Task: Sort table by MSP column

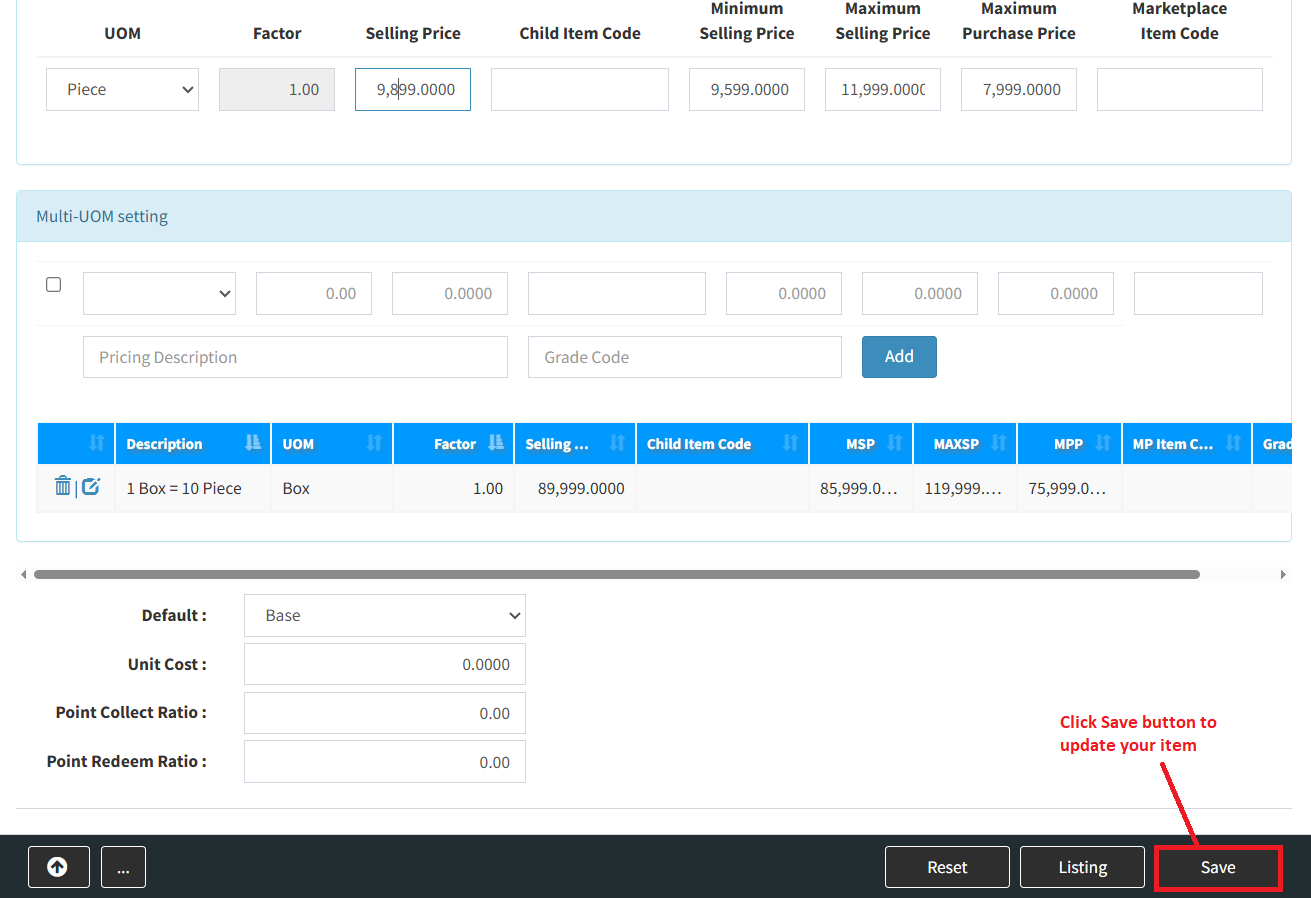Action: 860,444
